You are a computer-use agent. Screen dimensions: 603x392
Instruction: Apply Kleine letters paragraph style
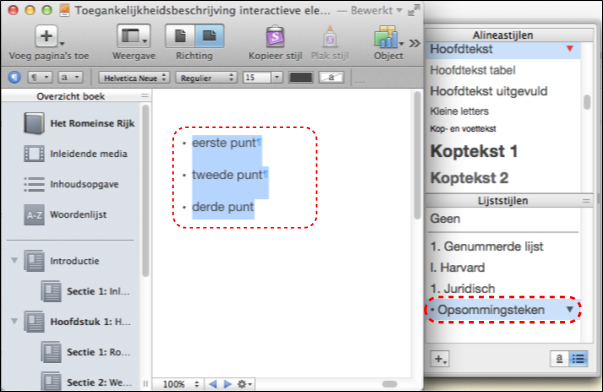[459, 111]
